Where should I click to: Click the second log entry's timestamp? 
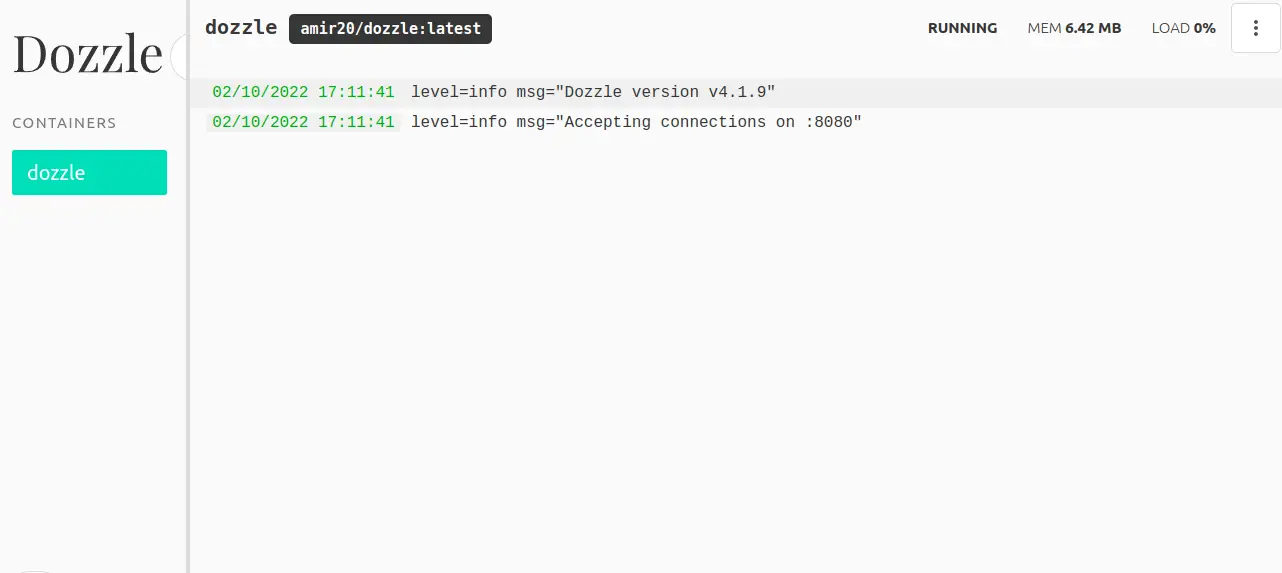(x=303, y=122)
